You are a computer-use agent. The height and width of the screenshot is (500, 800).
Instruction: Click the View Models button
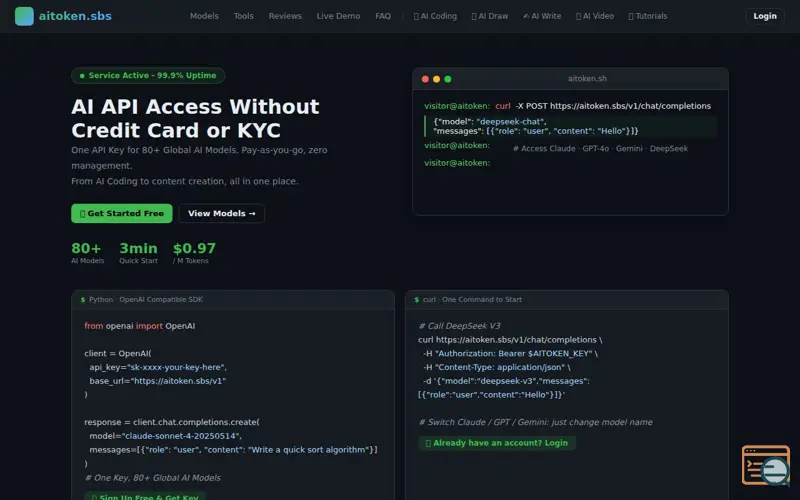[x=221, y=213]
